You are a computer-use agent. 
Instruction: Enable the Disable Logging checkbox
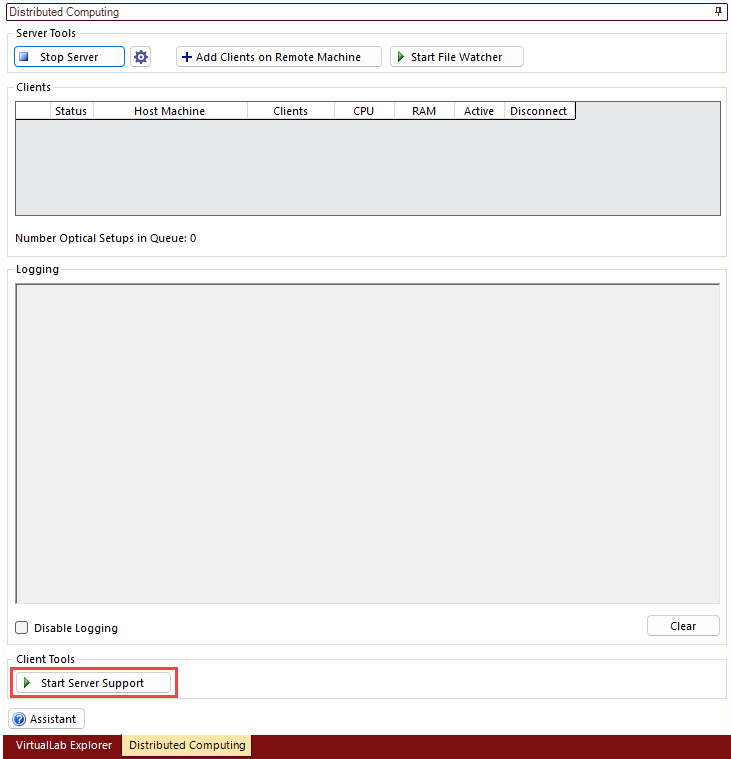coord(22,628)
